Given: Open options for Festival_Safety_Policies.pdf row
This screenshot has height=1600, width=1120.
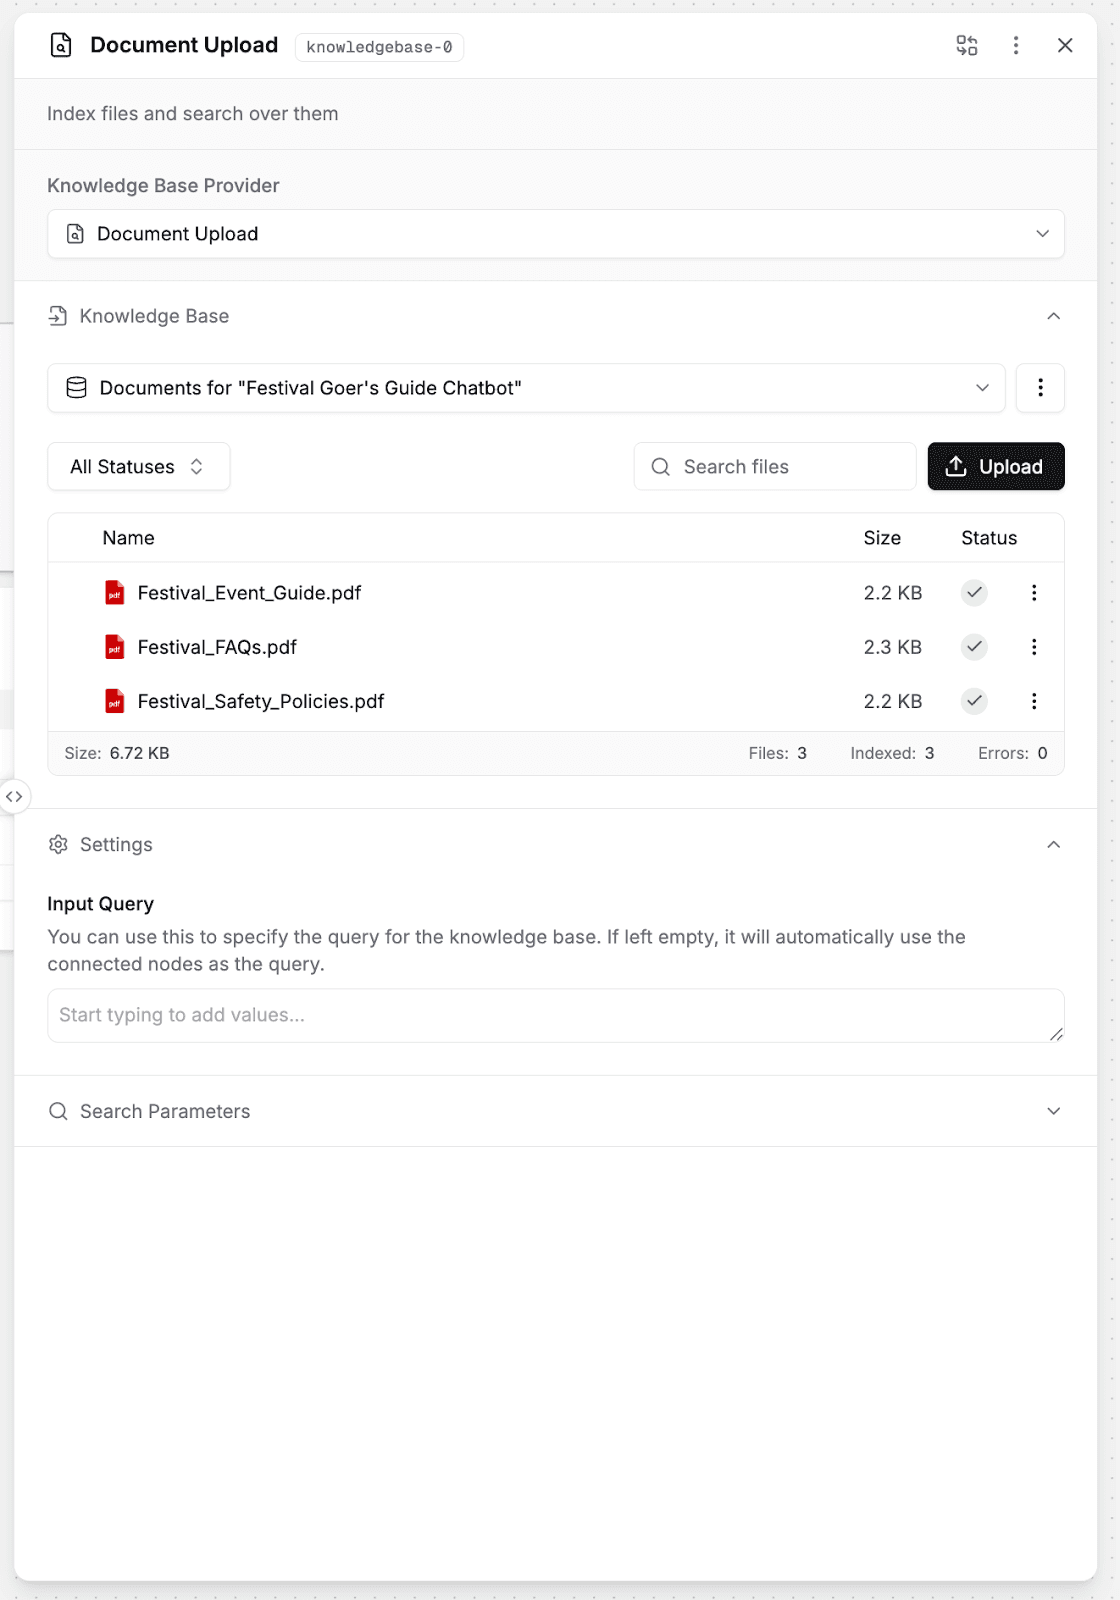Looking at the screenshot, I should point(1034,701).
